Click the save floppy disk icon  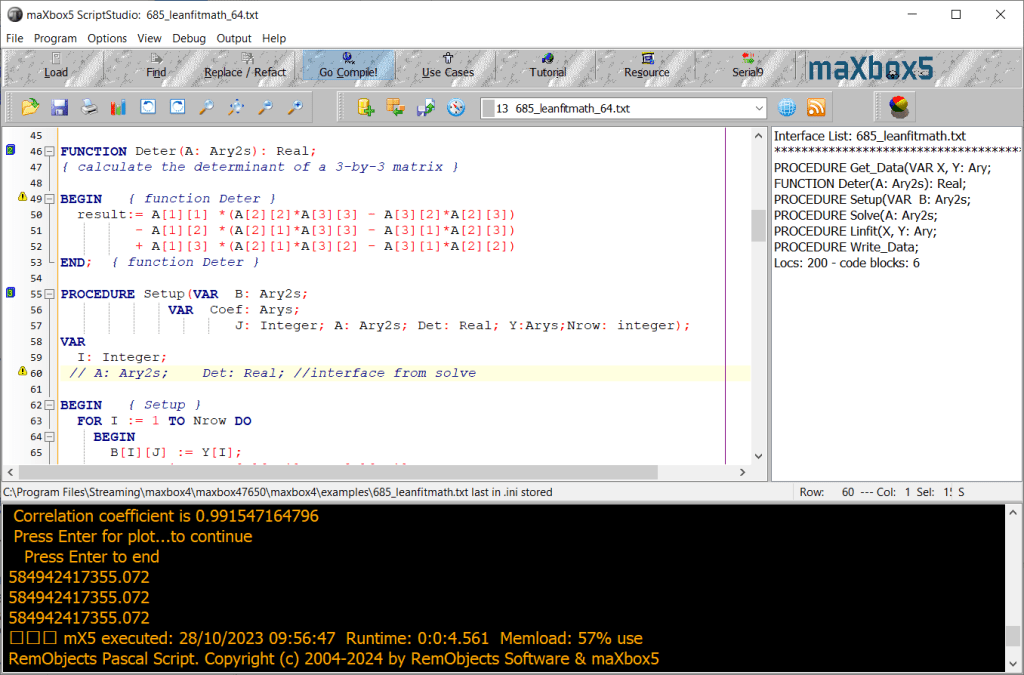pyautogui.click(x=59, y=107)
